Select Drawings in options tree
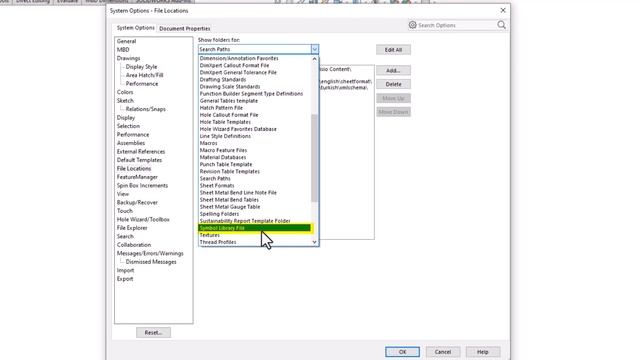The image size is (640, 360). [128, 58]
